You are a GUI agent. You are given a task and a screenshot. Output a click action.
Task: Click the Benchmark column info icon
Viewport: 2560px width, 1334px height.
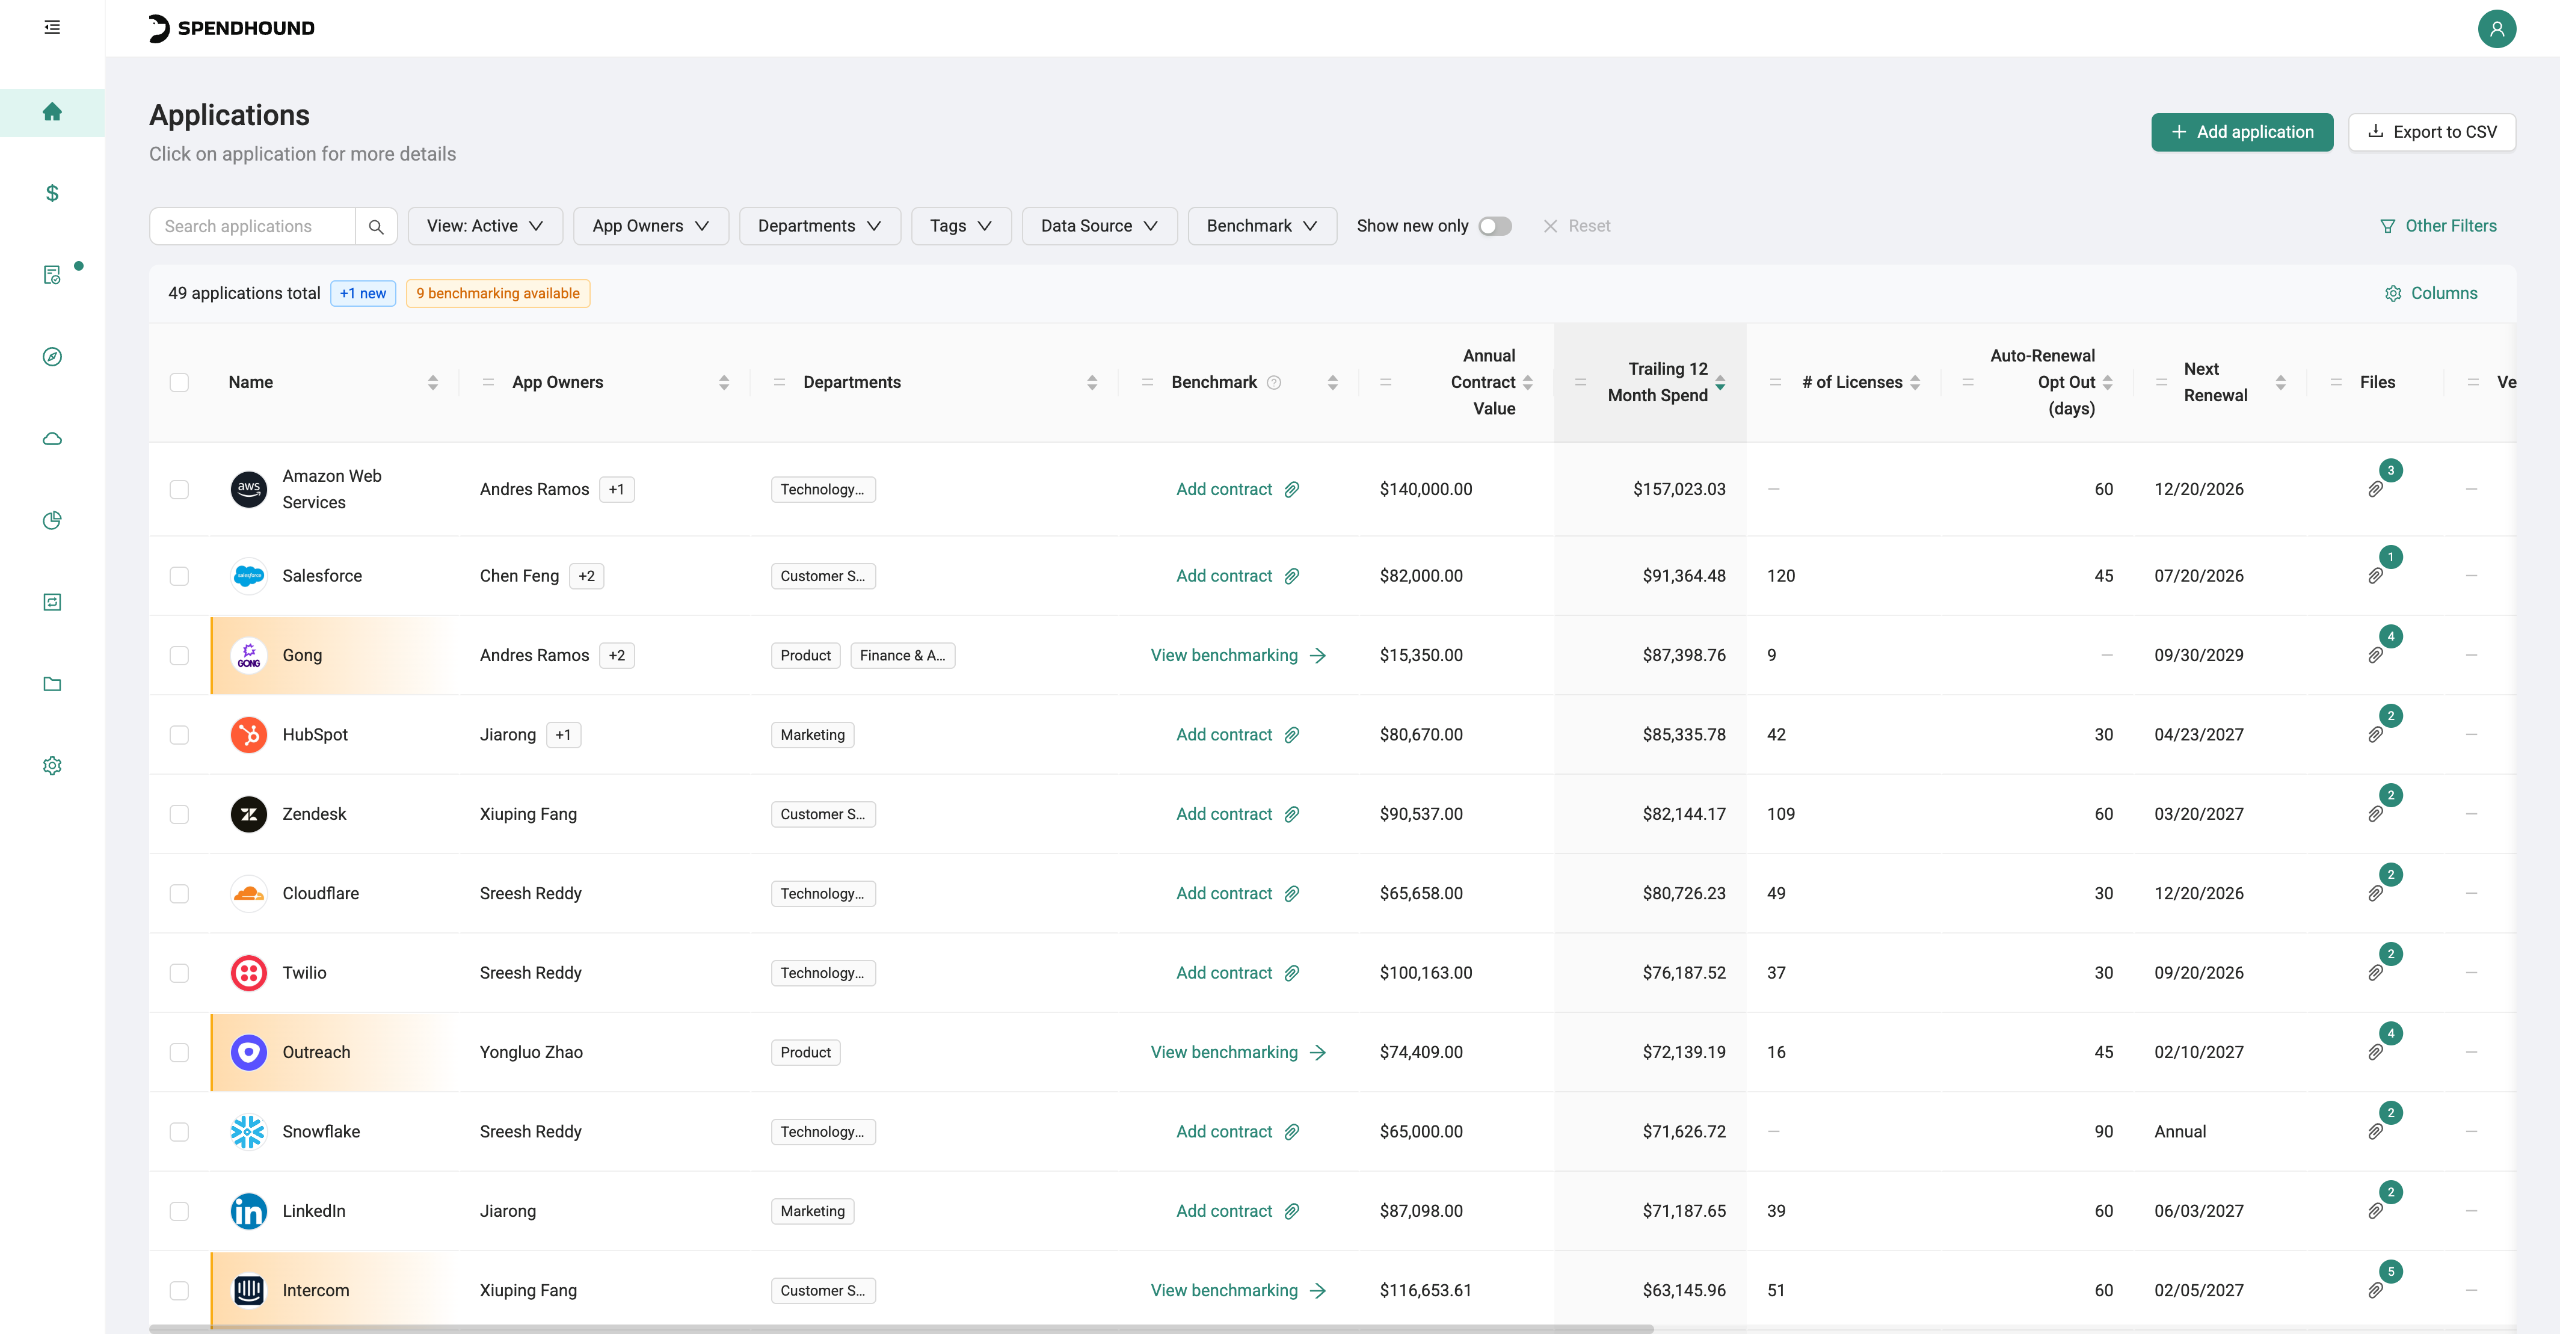(x=1274, y=383)
